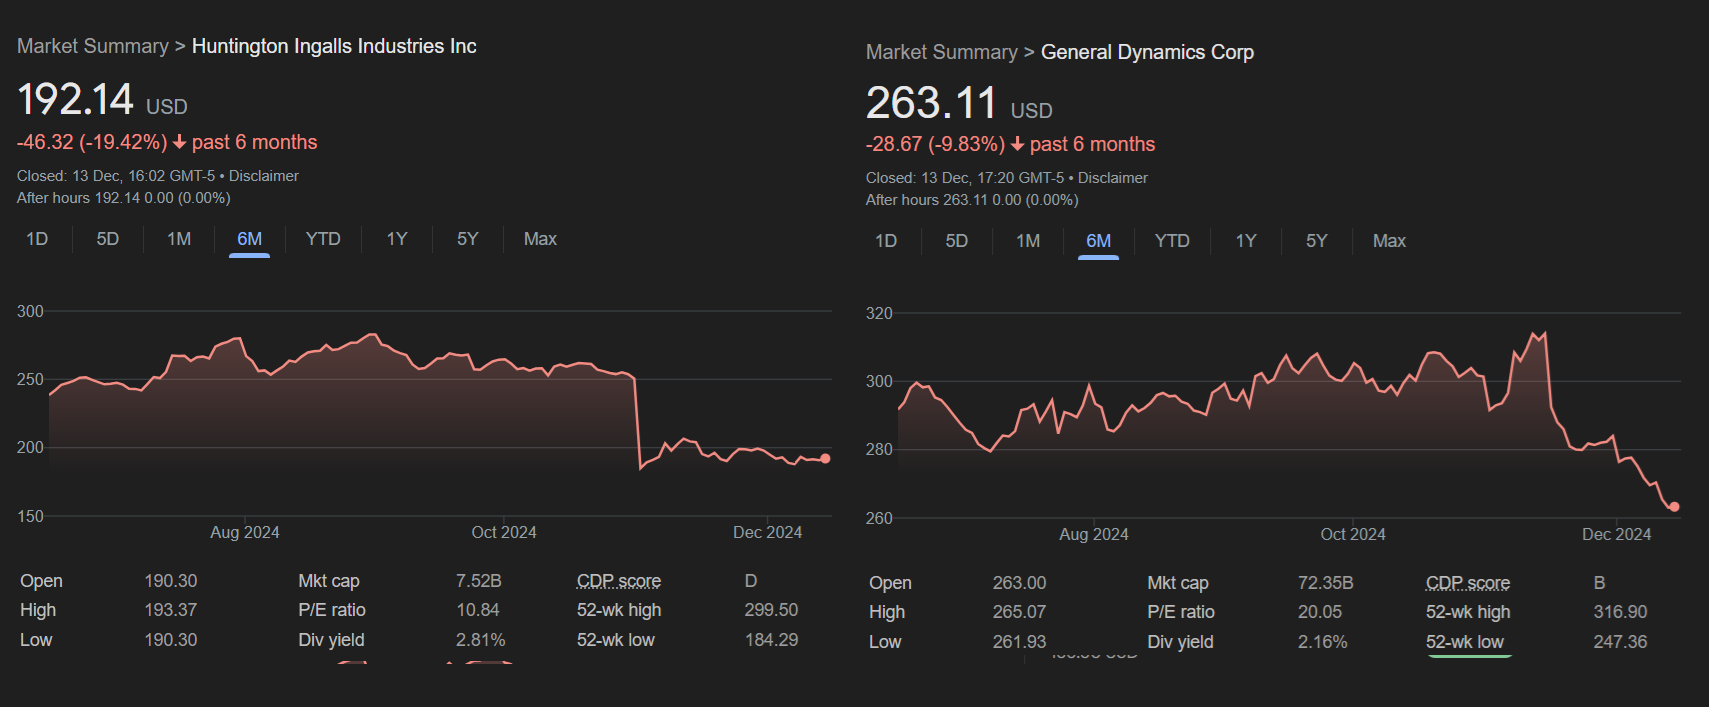The image size is (1709, 707).
Task: Click Oct 2024 label on General Dynamics chart
Action: coord(1353,534)
